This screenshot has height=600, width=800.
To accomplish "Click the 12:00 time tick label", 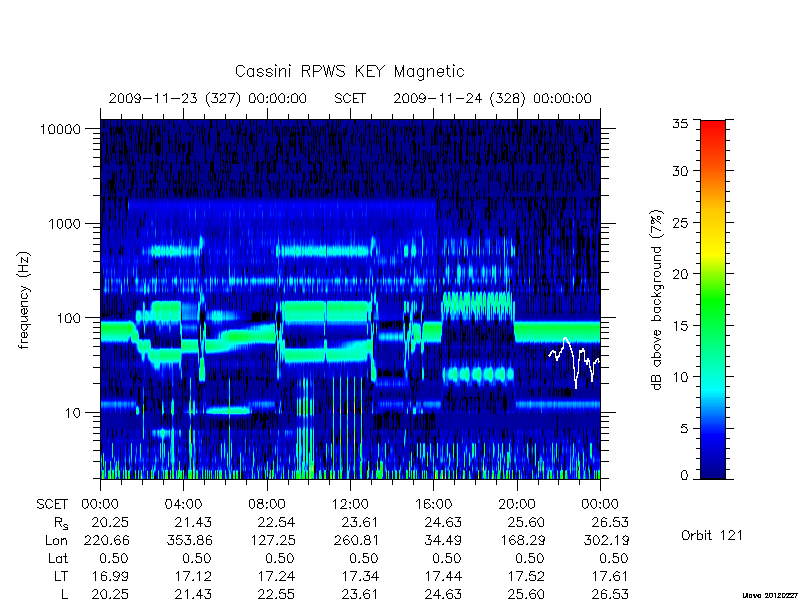I will (350, 504).
